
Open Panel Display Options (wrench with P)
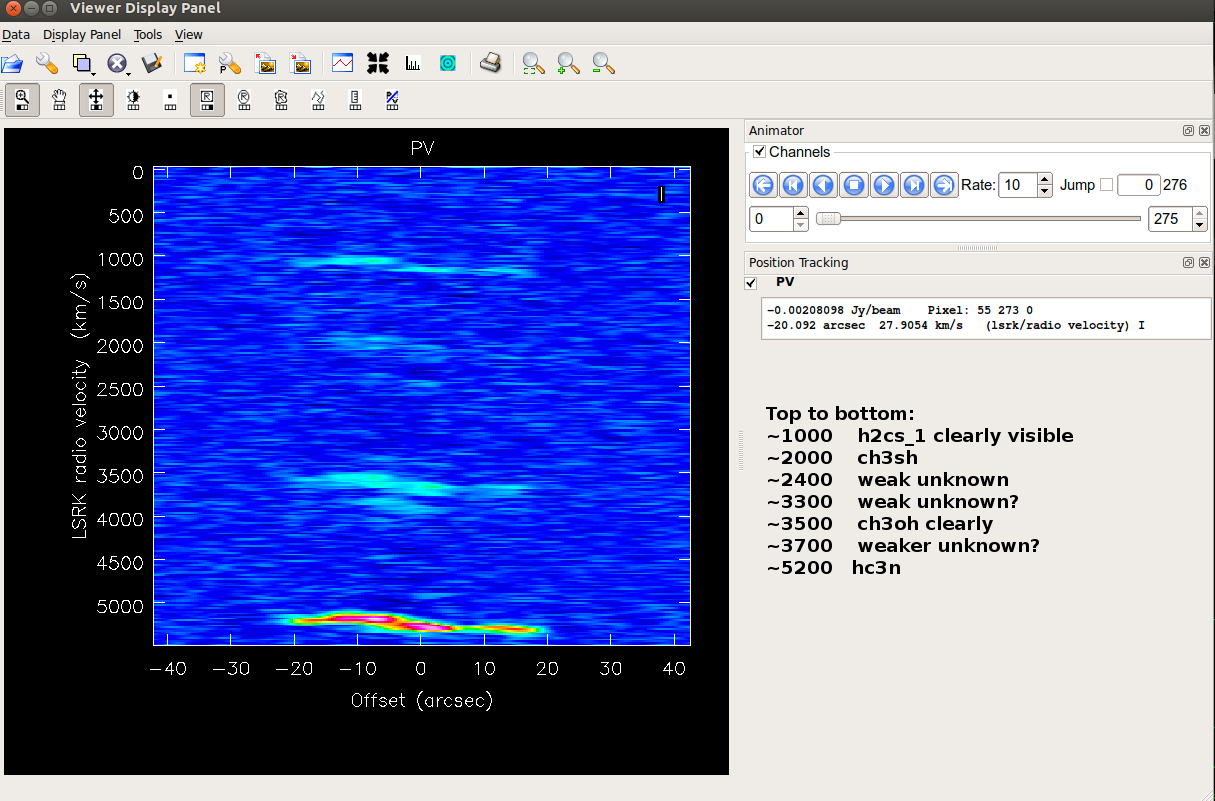pos(229,64)
